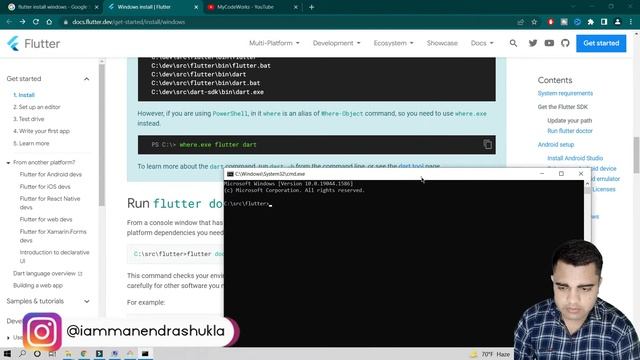The image size is (640, 360).
Task: Click the blue Get started button
Action: (601, 43)
